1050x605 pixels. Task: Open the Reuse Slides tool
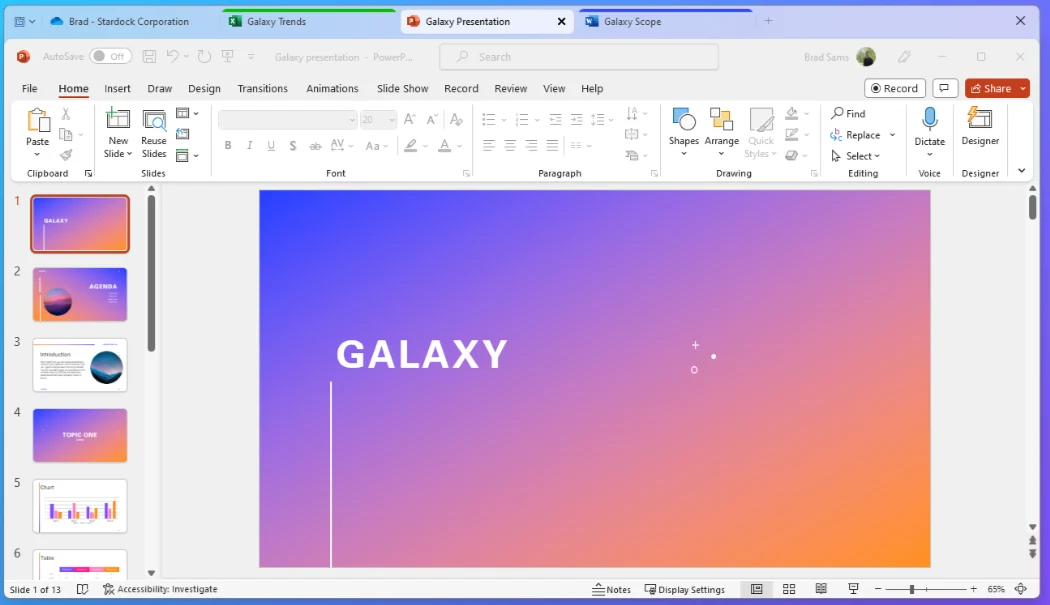153,134
